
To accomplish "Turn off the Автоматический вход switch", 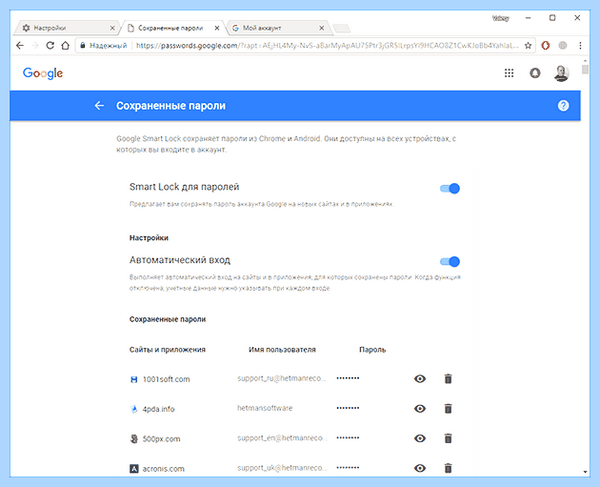I will click(450, 261).
